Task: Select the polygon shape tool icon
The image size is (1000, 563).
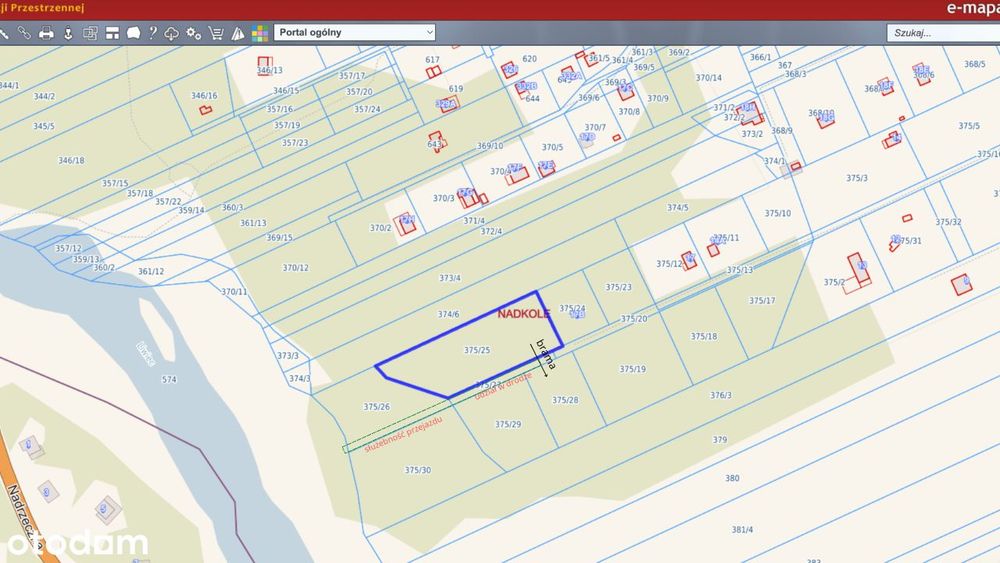Action: click(133, 33)
